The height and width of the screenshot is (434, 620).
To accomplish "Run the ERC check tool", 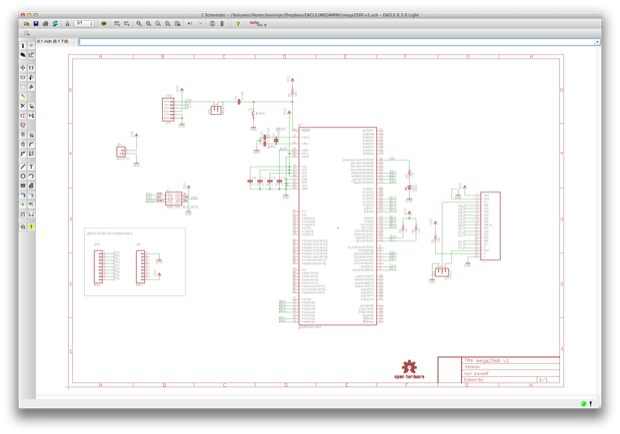I will pos(23,227).
